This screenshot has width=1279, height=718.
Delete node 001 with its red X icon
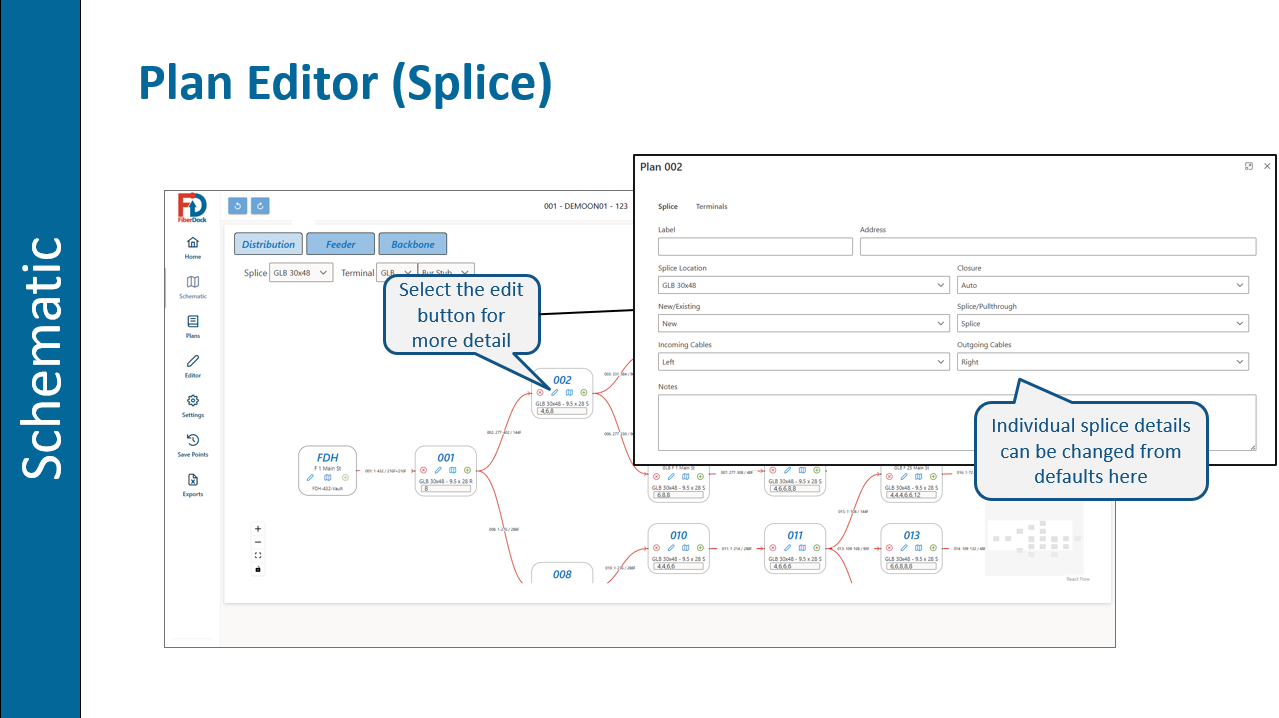(x=423, y=470)
